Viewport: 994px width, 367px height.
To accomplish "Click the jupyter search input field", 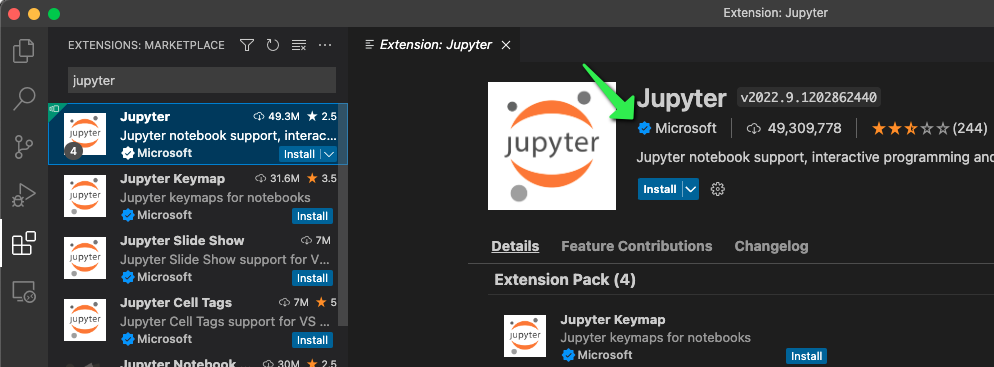I will coord(202,80).
